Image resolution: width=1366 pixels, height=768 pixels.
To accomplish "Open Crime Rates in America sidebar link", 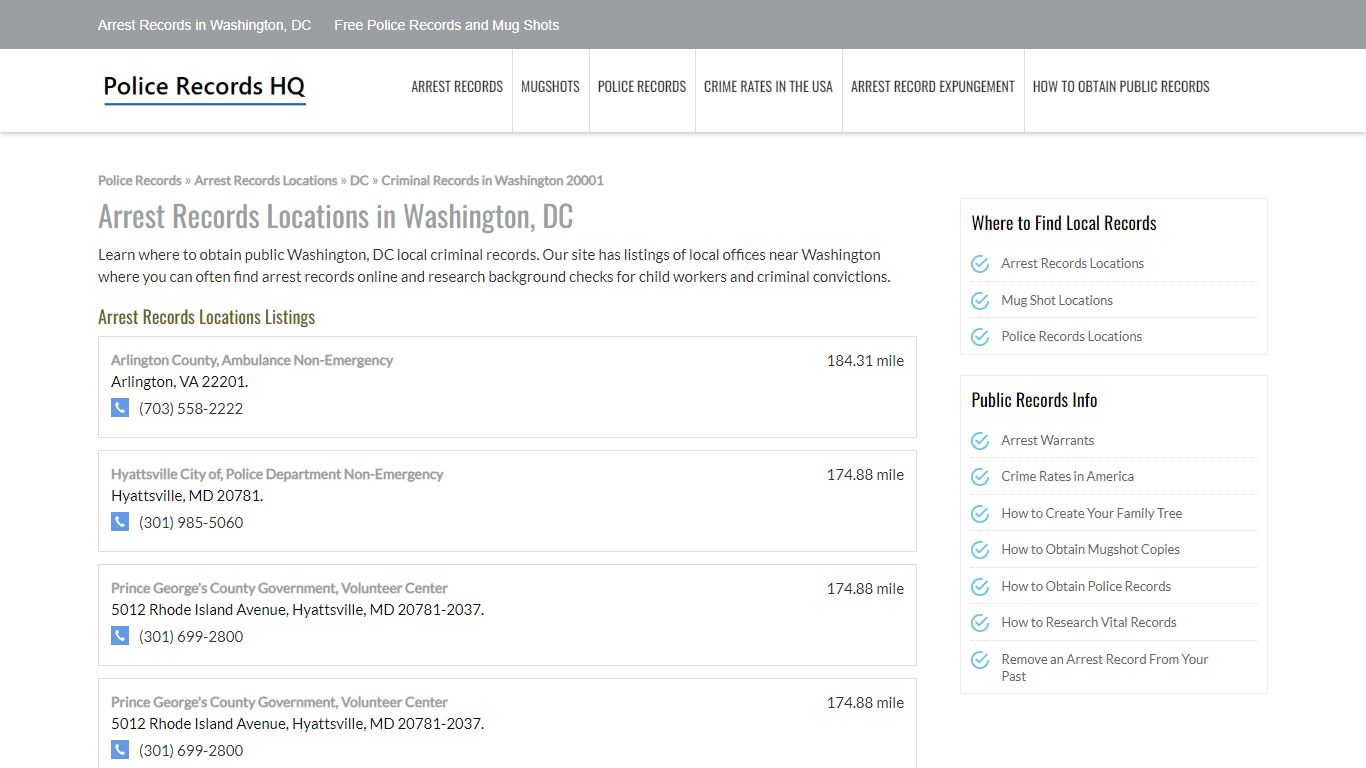I will tap(1068, 477).
